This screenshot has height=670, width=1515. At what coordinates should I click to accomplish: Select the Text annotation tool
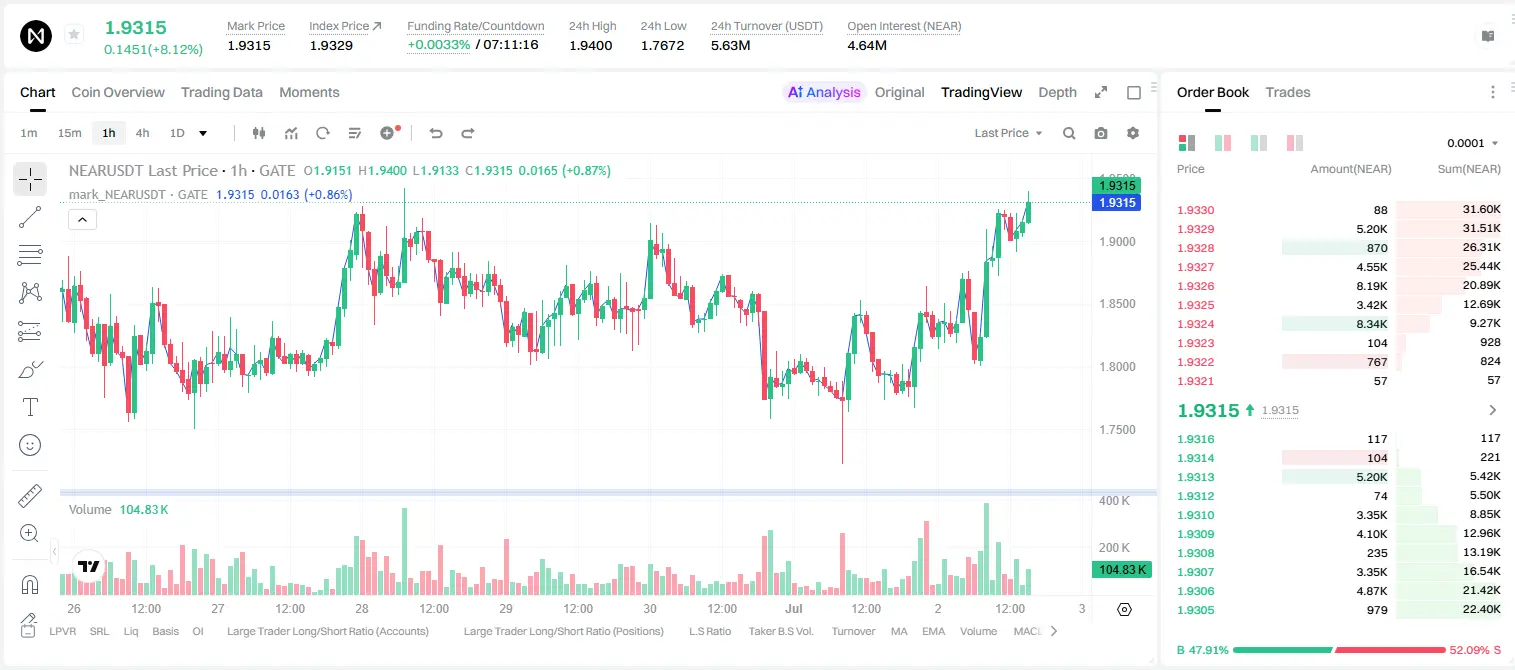(x=30, y=407)
